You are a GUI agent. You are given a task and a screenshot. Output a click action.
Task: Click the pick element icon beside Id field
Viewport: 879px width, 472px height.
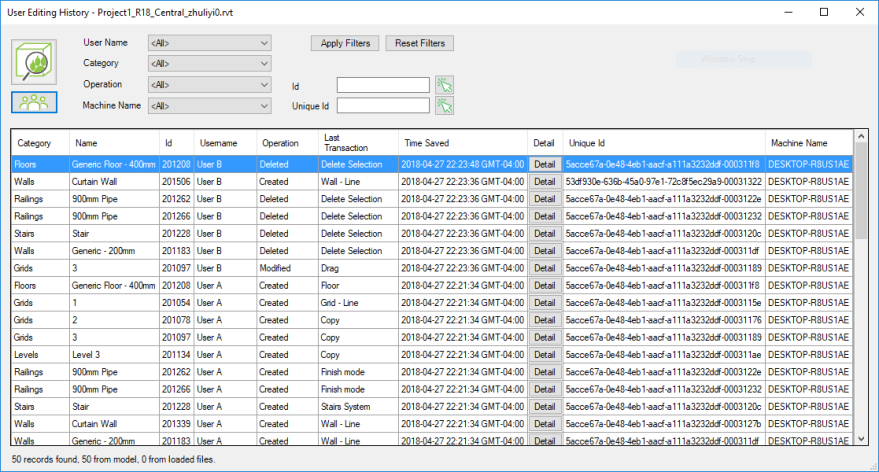pyautogui.click(x=445, y=85)
